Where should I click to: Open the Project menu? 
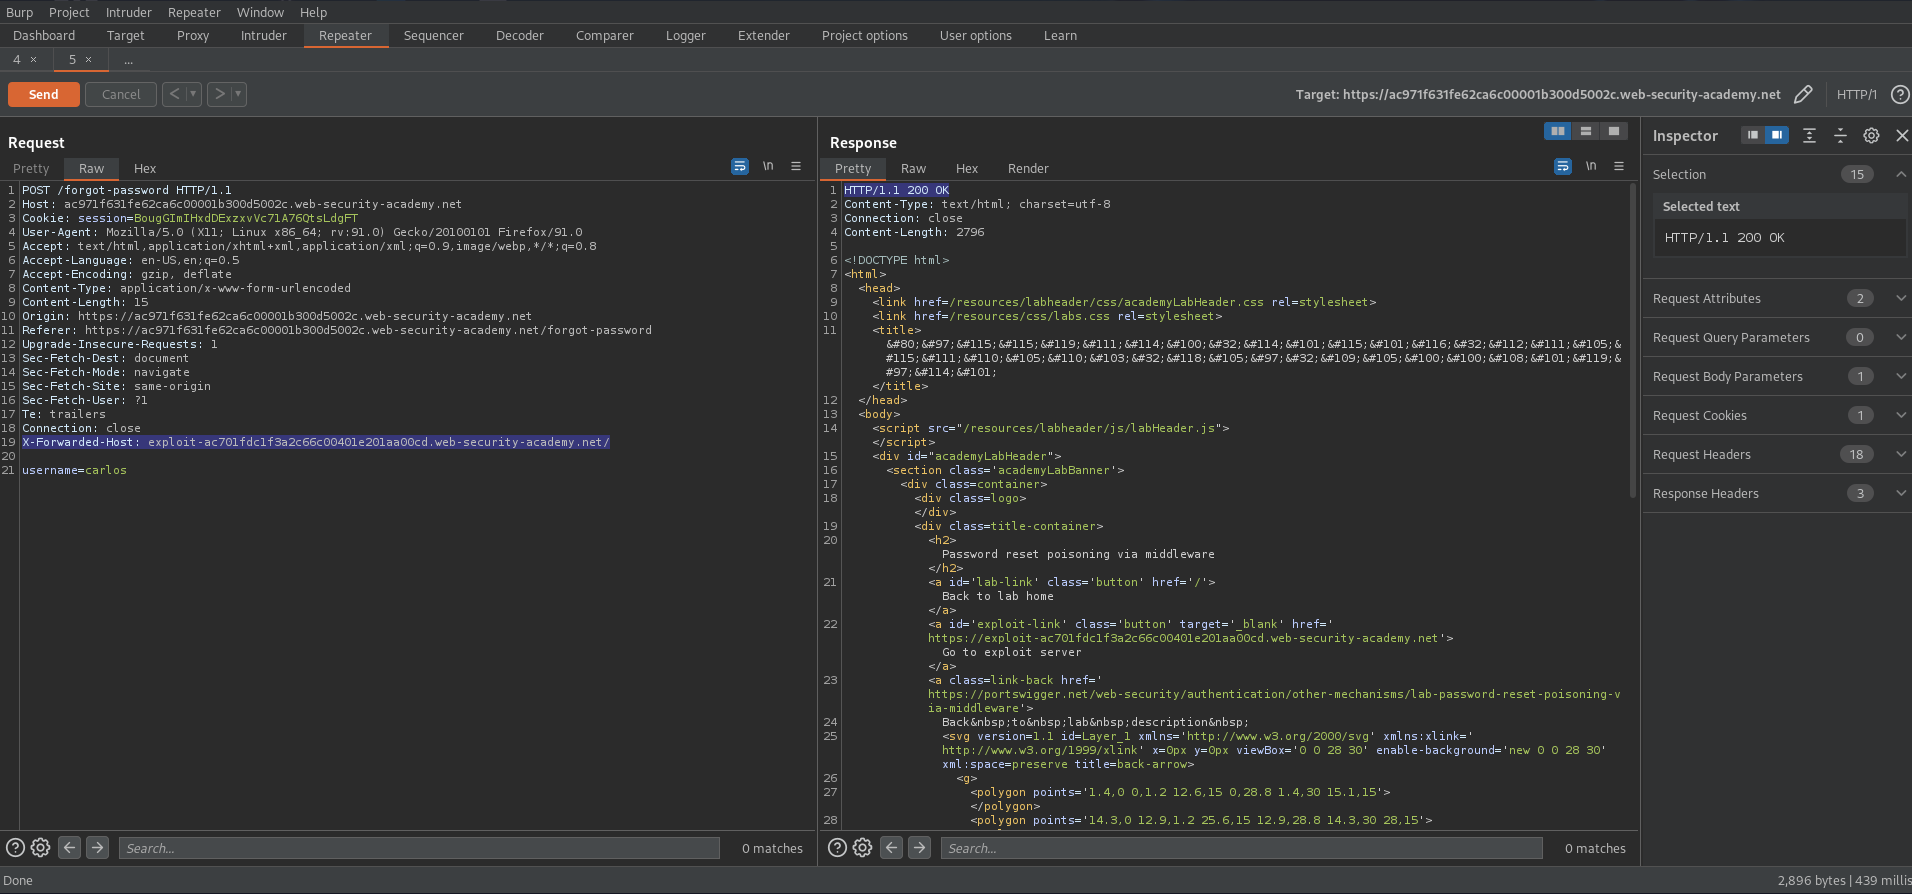coord(69,12)
